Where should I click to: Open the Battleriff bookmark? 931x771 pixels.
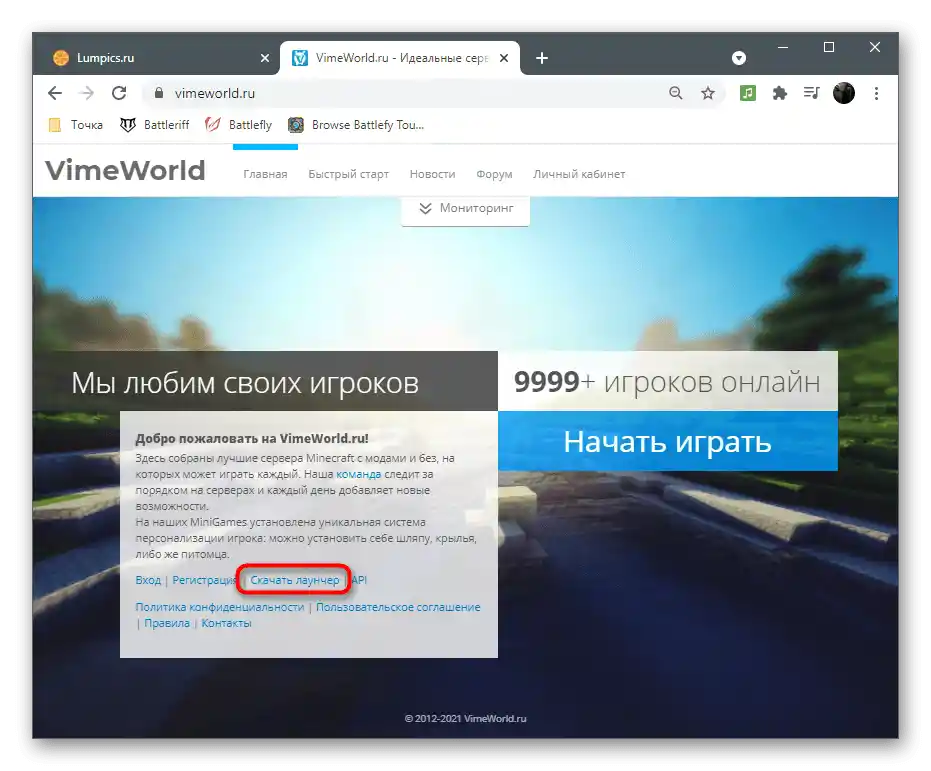pyautogui.click(x=155, y=125)
